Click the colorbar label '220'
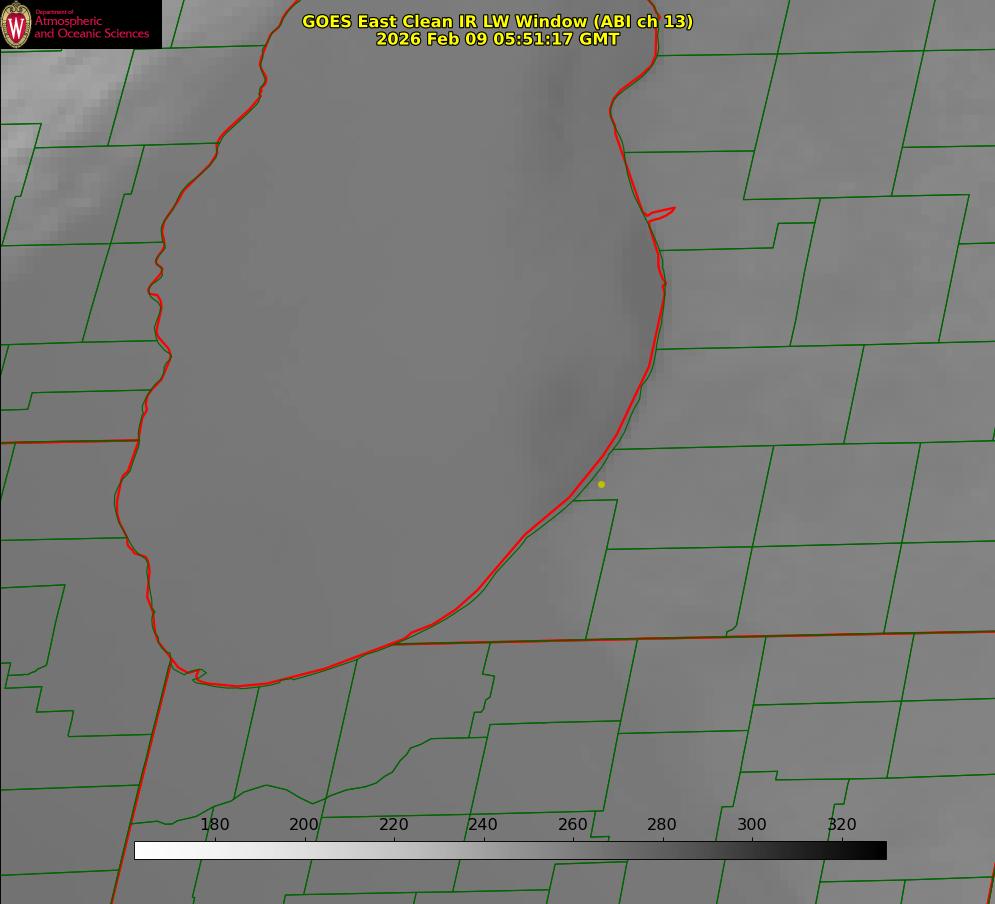Screen dimensions: 995x904 [393, 824]
